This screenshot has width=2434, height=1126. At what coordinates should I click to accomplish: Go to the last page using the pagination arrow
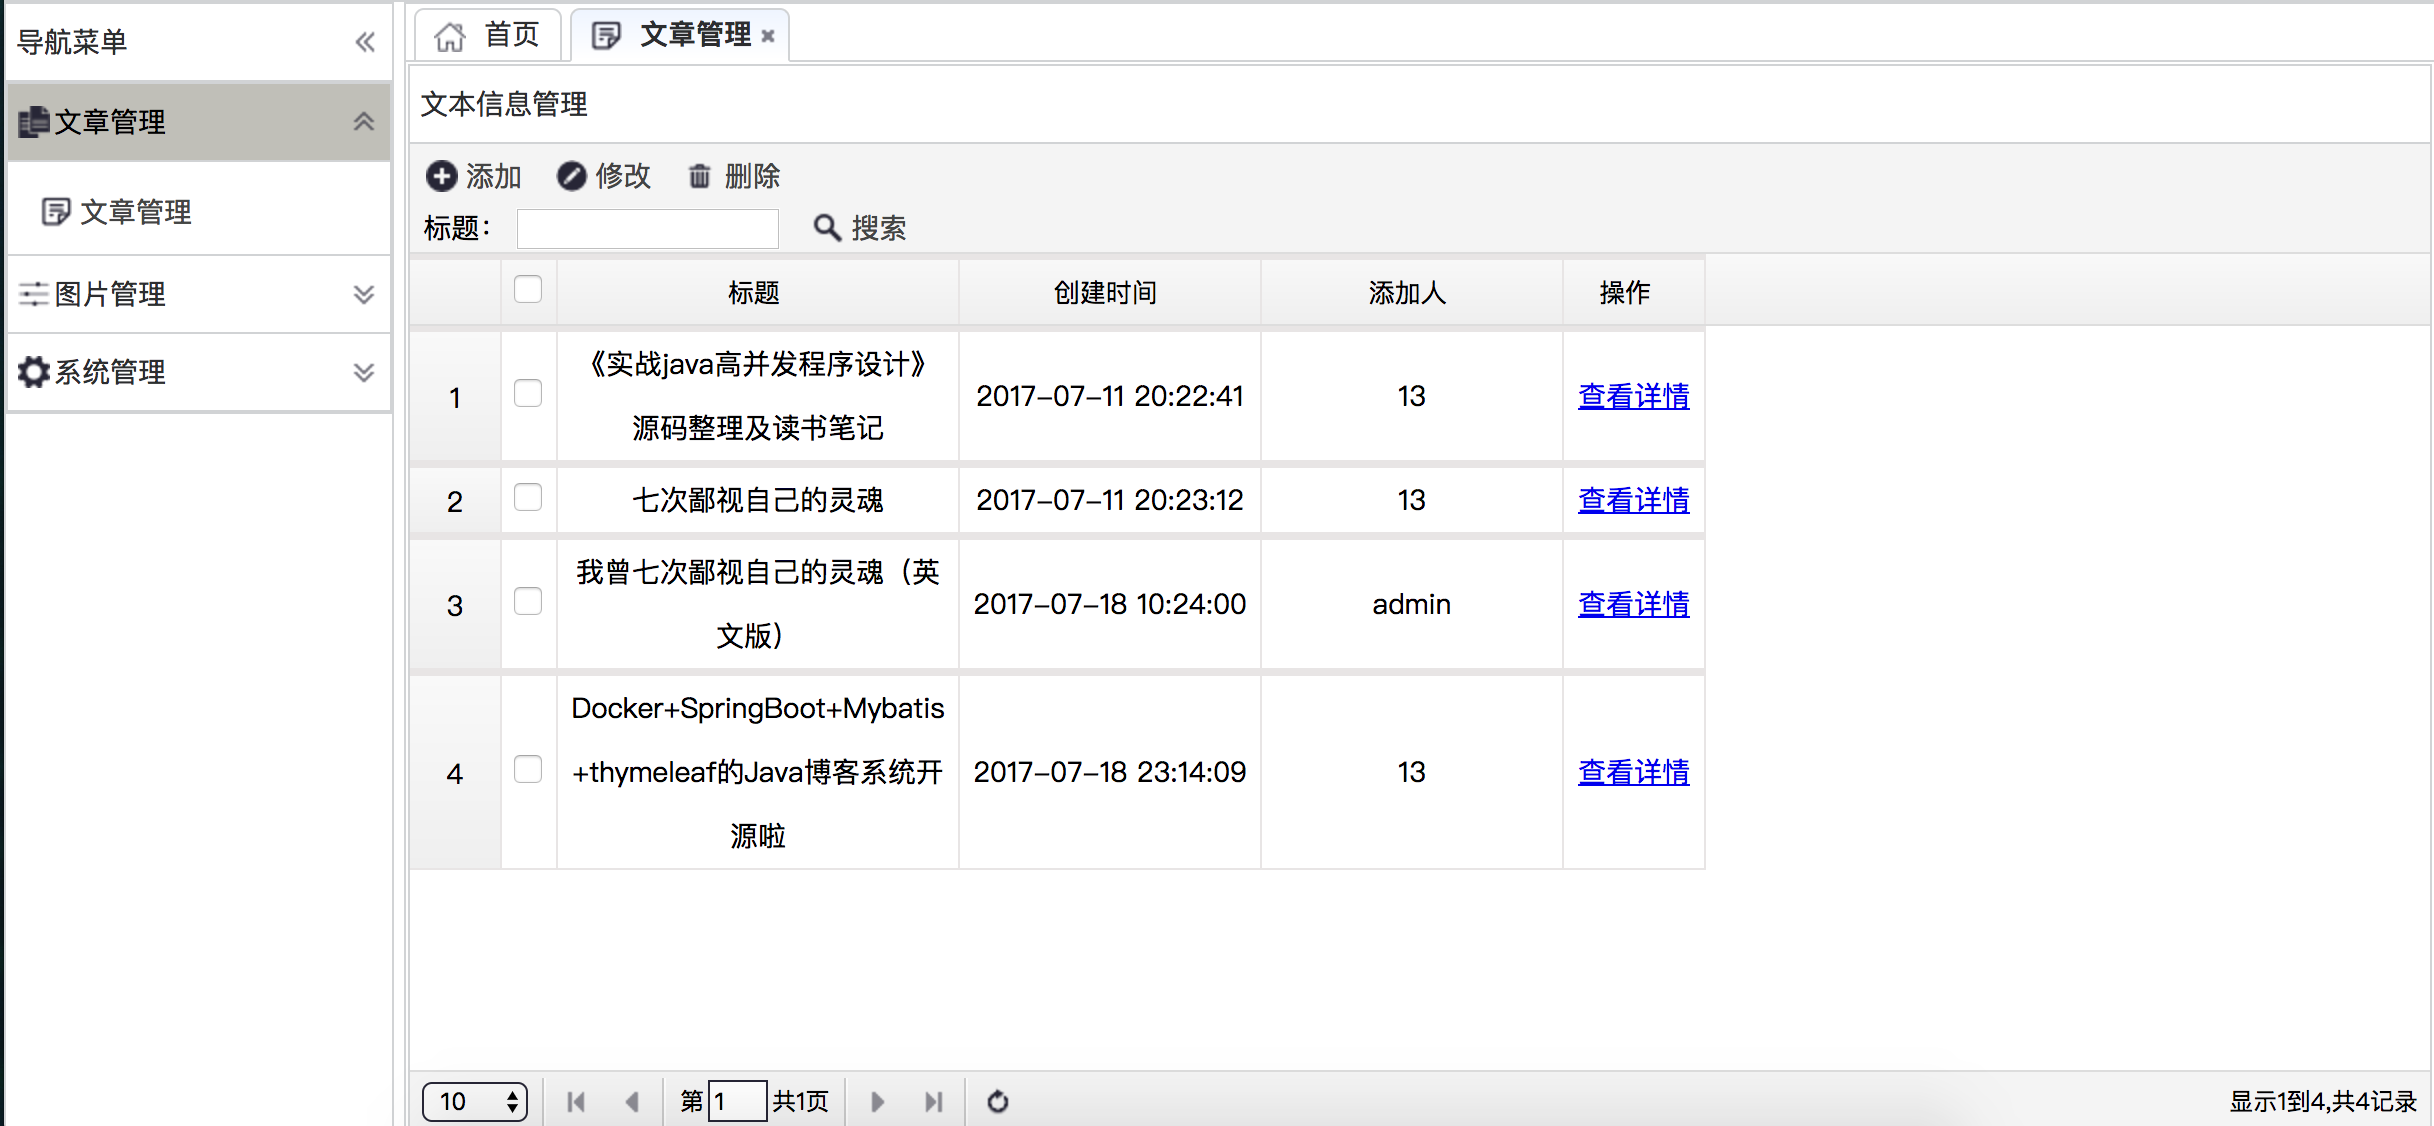click(933, 1101)
